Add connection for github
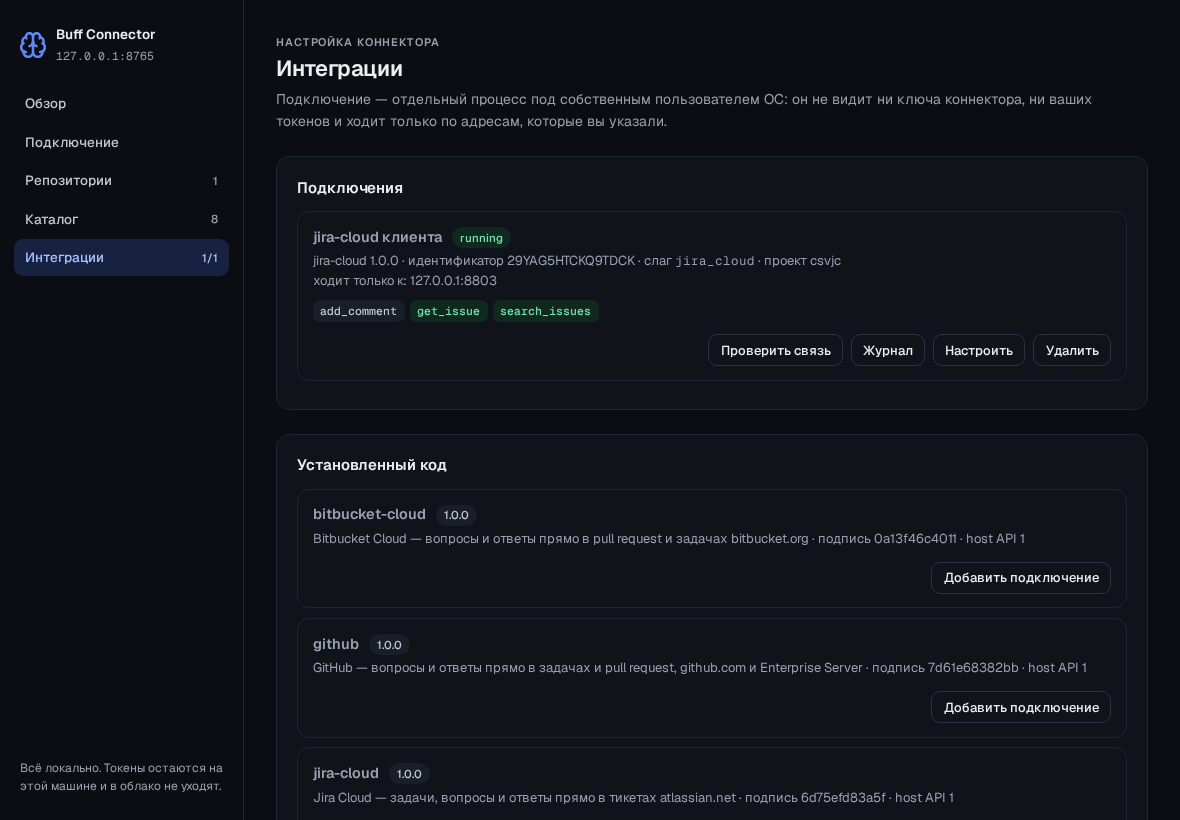This screenshot has height=820, width=1180. click(1020, 707)
